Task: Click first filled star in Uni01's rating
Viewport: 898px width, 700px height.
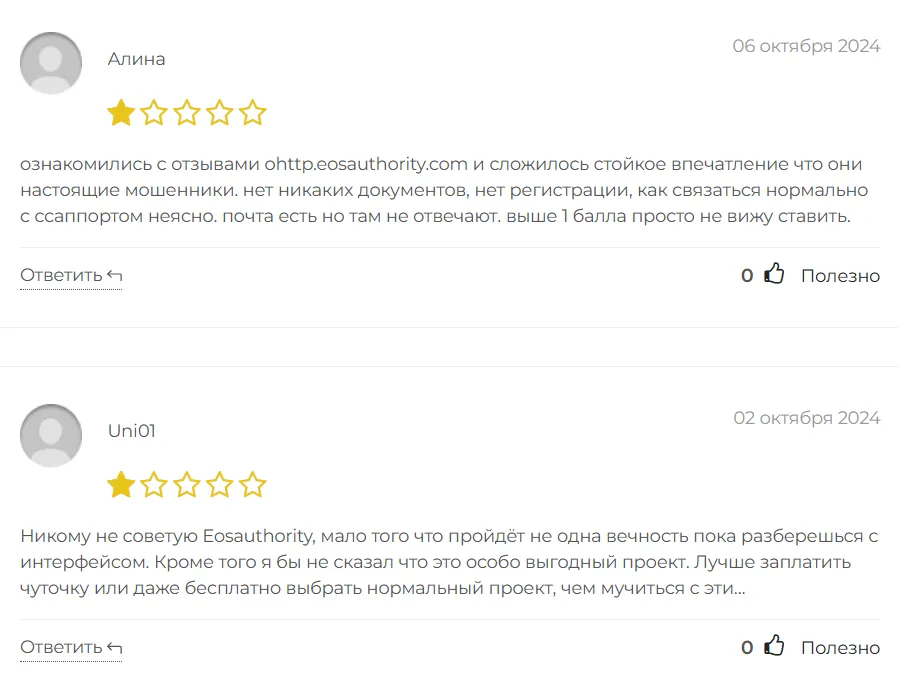Action: [x=121, y=485]
